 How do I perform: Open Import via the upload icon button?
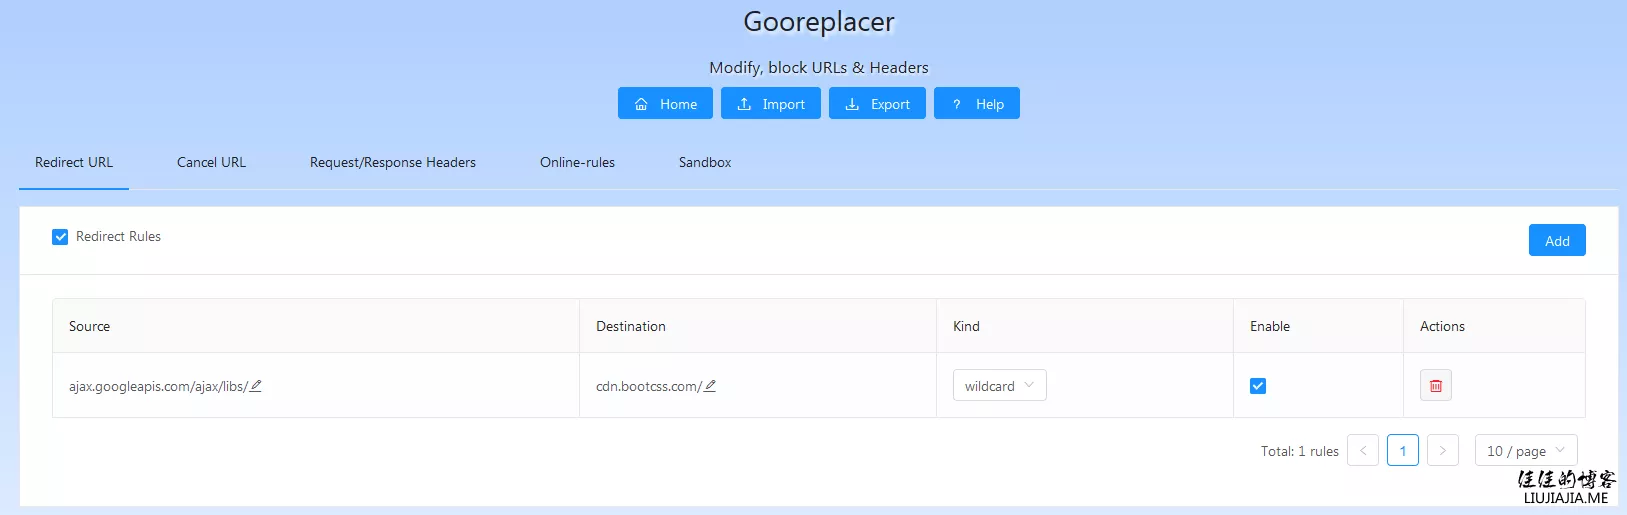pyautogui.click(x=770, y=104)
